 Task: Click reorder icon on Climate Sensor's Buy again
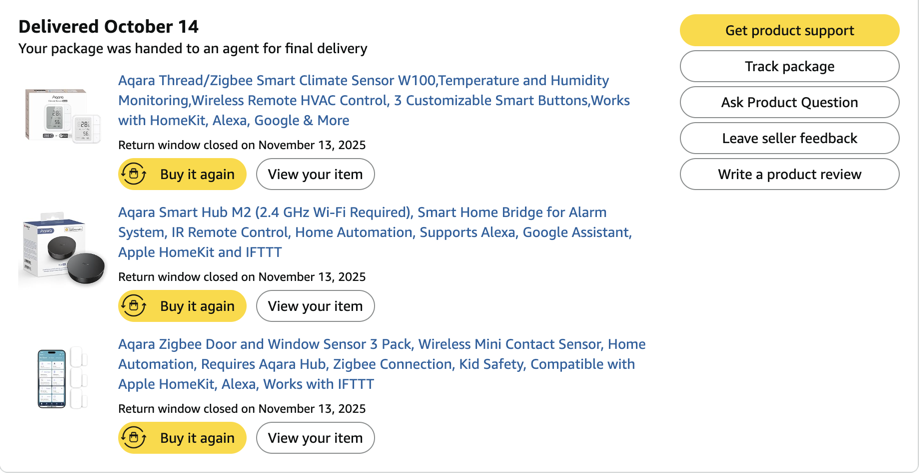tap(134, 174)
